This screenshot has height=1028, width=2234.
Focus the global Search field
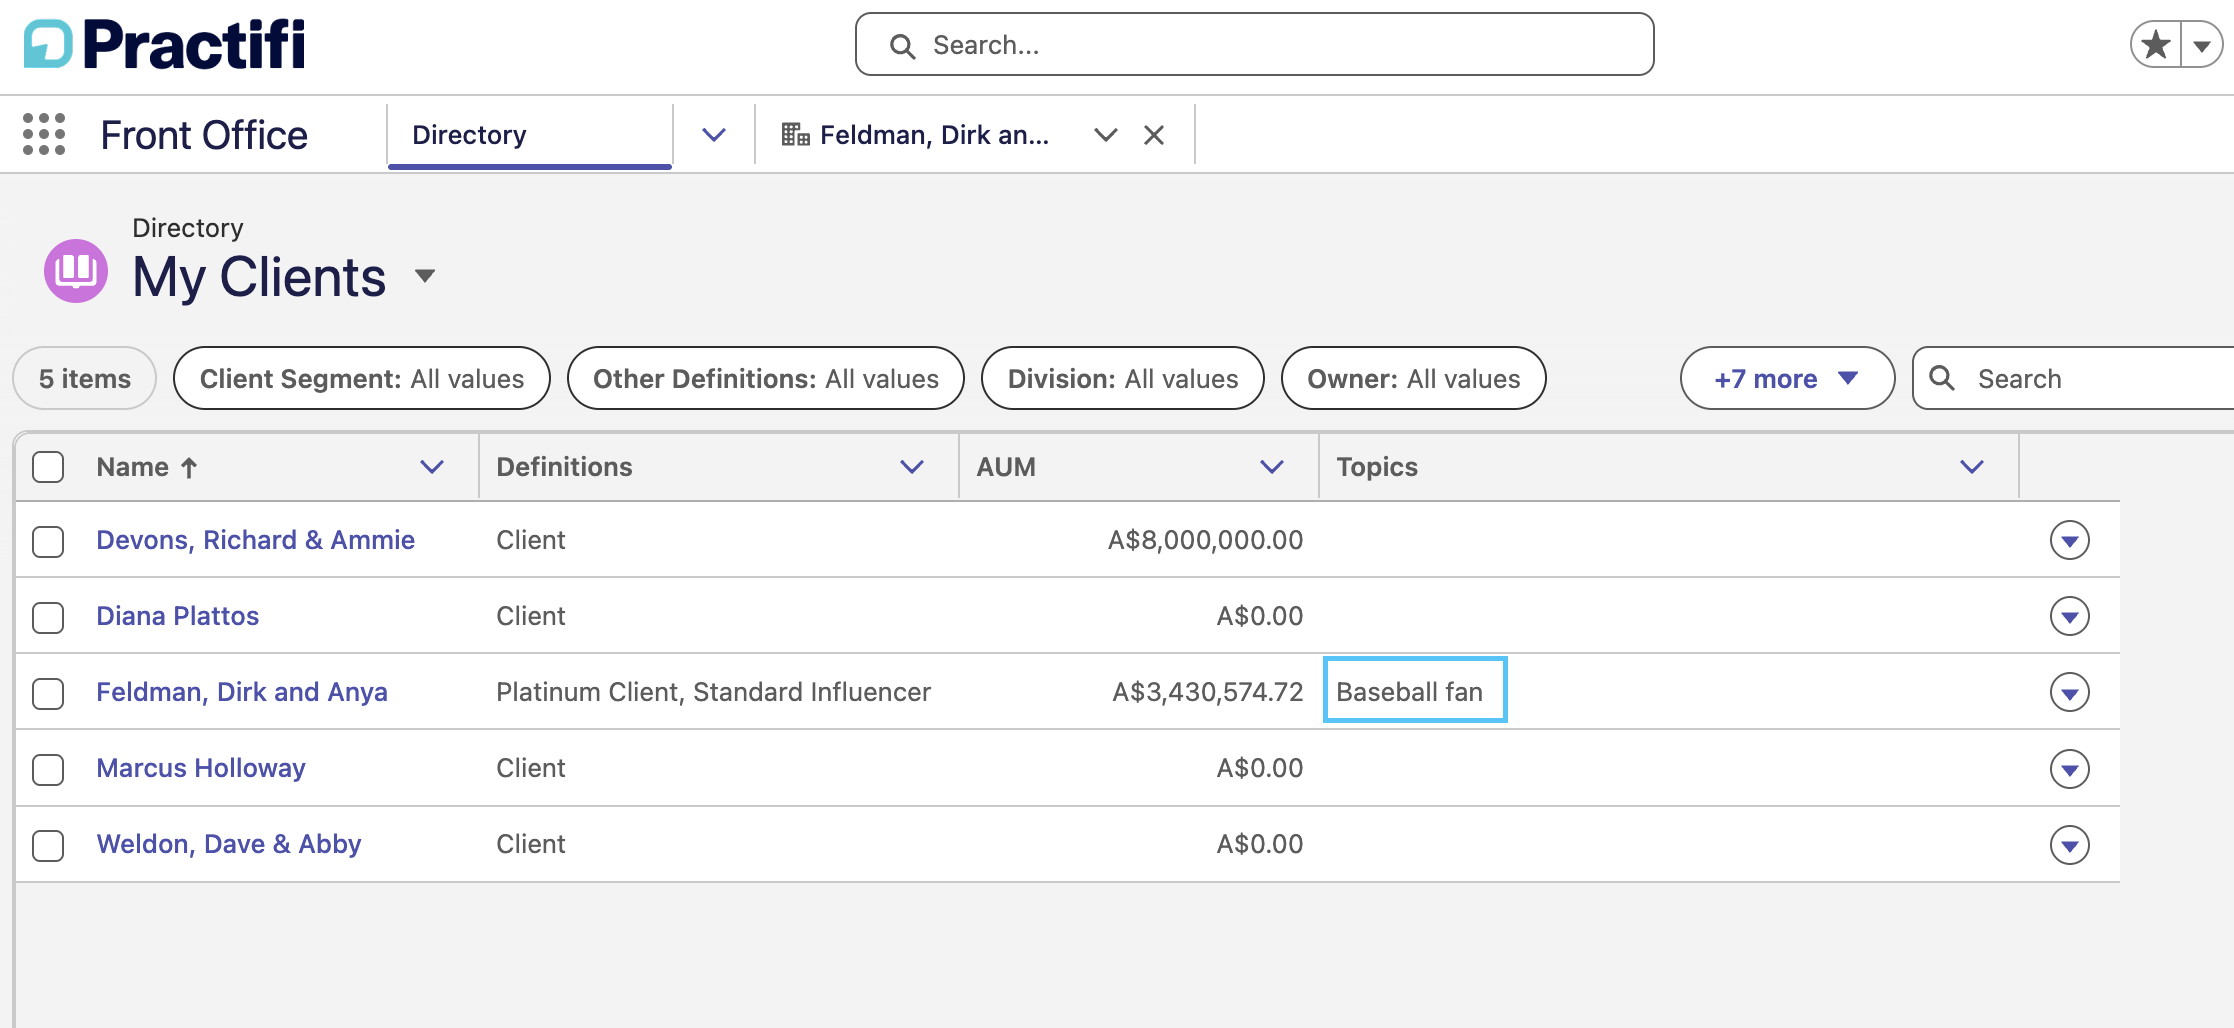pos(1255,45)
